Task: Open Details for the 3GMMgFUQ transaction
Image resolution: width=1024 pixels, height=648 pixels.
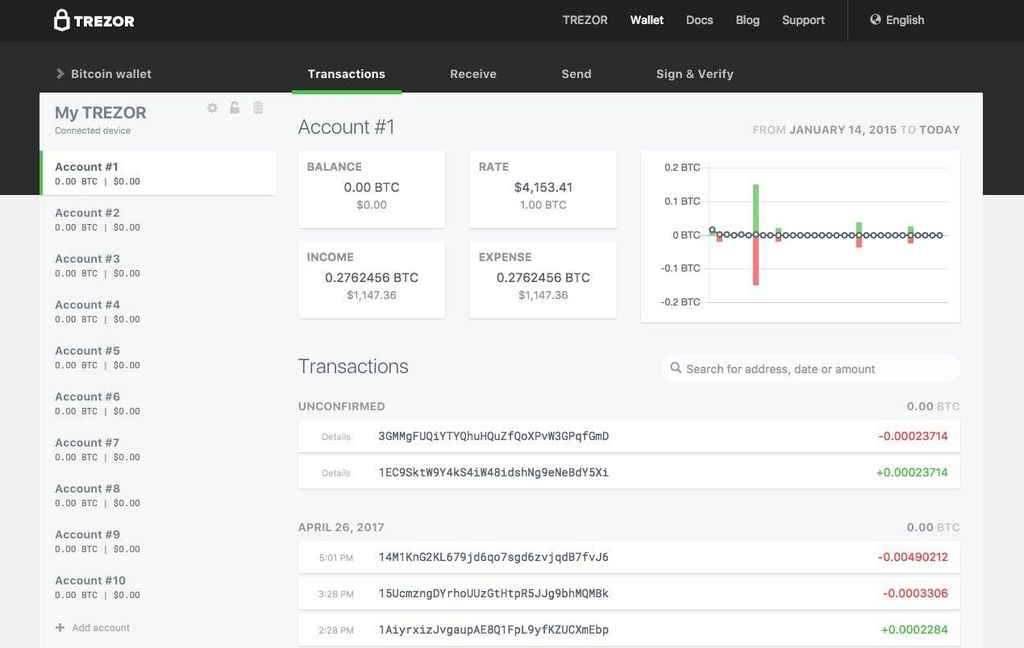Action: pyautogui.click(x=336, y=436)
